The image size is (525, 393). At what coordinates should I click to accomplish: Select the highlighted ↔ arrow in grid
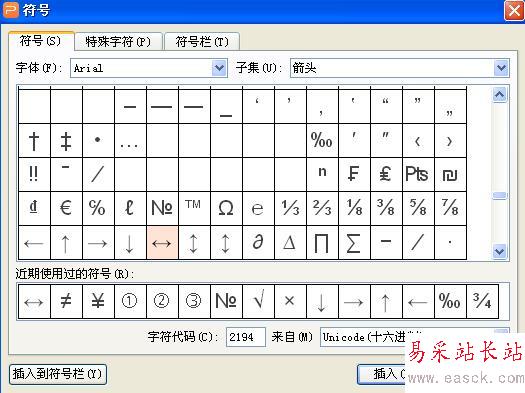(162, 242)
